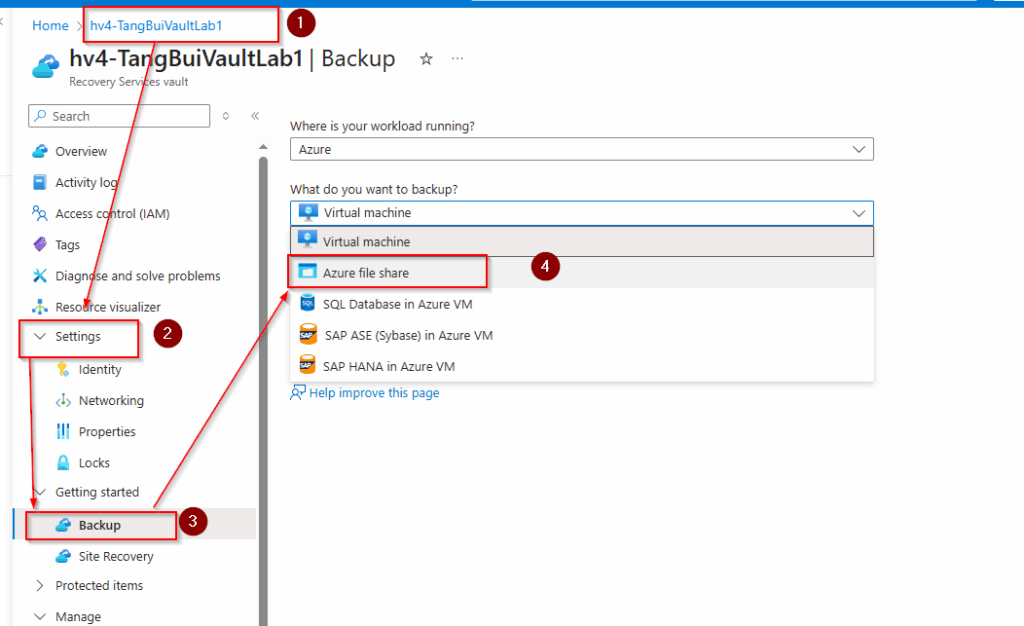Click the Locks padlock icon
Image resolution: width=1024 pixels, height=626 pixels.
click(63, 463)
